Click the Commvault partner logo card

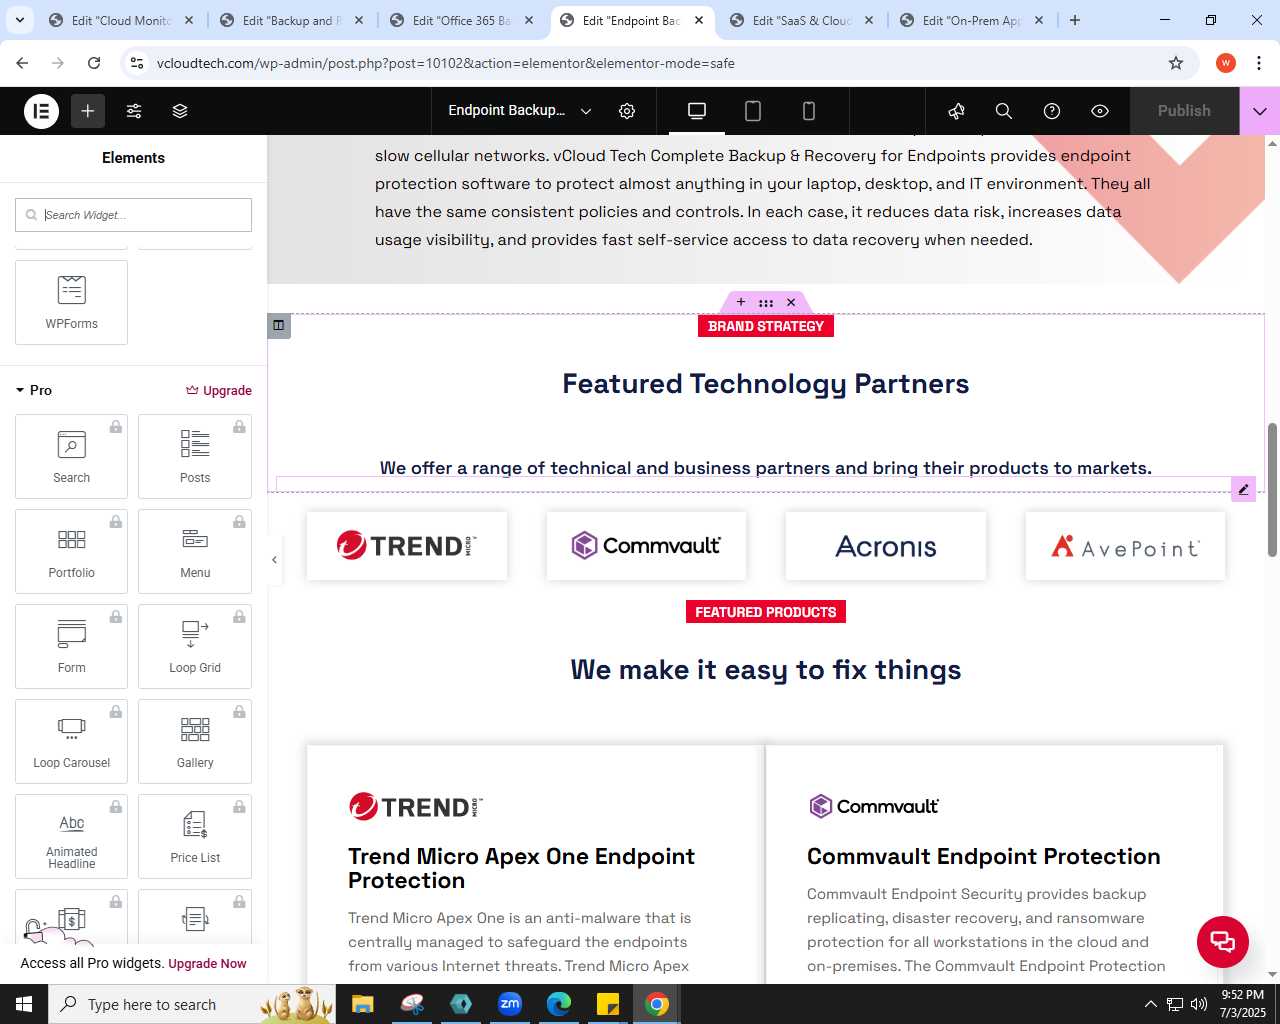(646, 546)
